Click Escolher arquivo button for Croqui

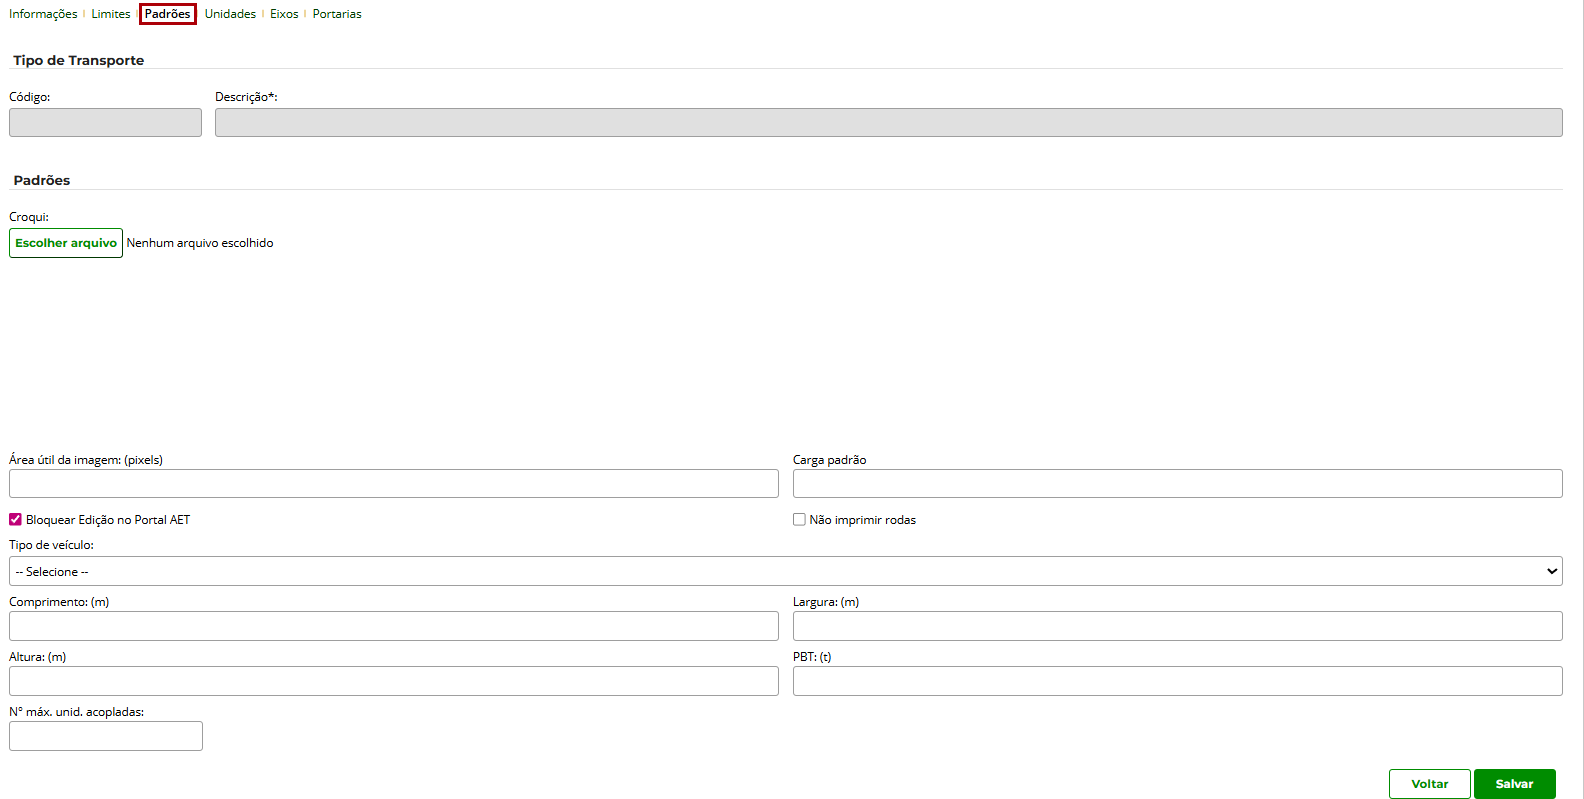coord(66,243)
